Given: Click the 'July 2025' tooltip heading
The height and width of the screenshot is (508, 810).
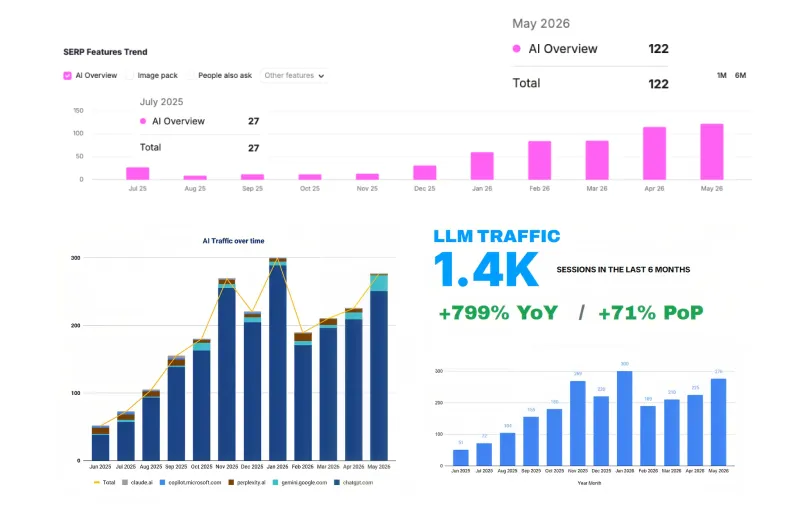Looking at the screenshot, I should click(x=162, y=102).
